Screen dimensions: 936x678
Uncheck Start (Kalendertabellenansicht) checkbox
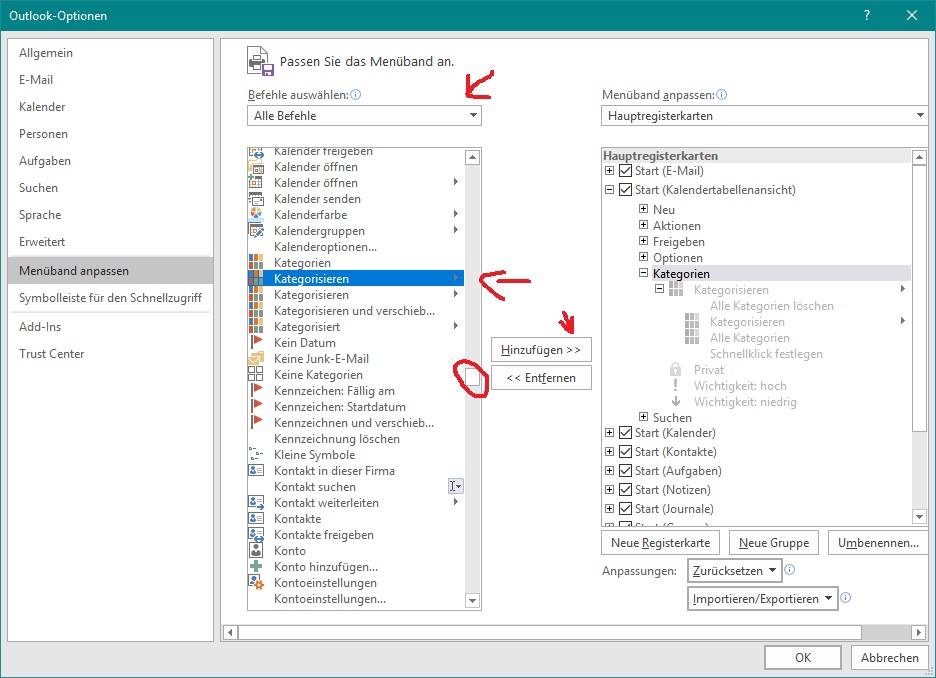pos(626,190)
